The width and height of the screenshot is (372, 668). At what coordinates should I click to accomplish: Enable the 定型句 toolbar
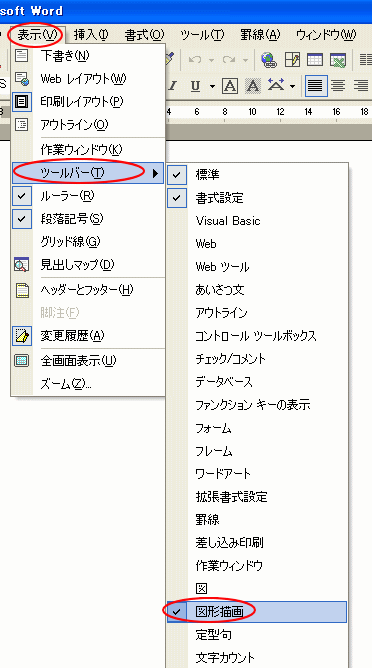(x=257, y=635)
